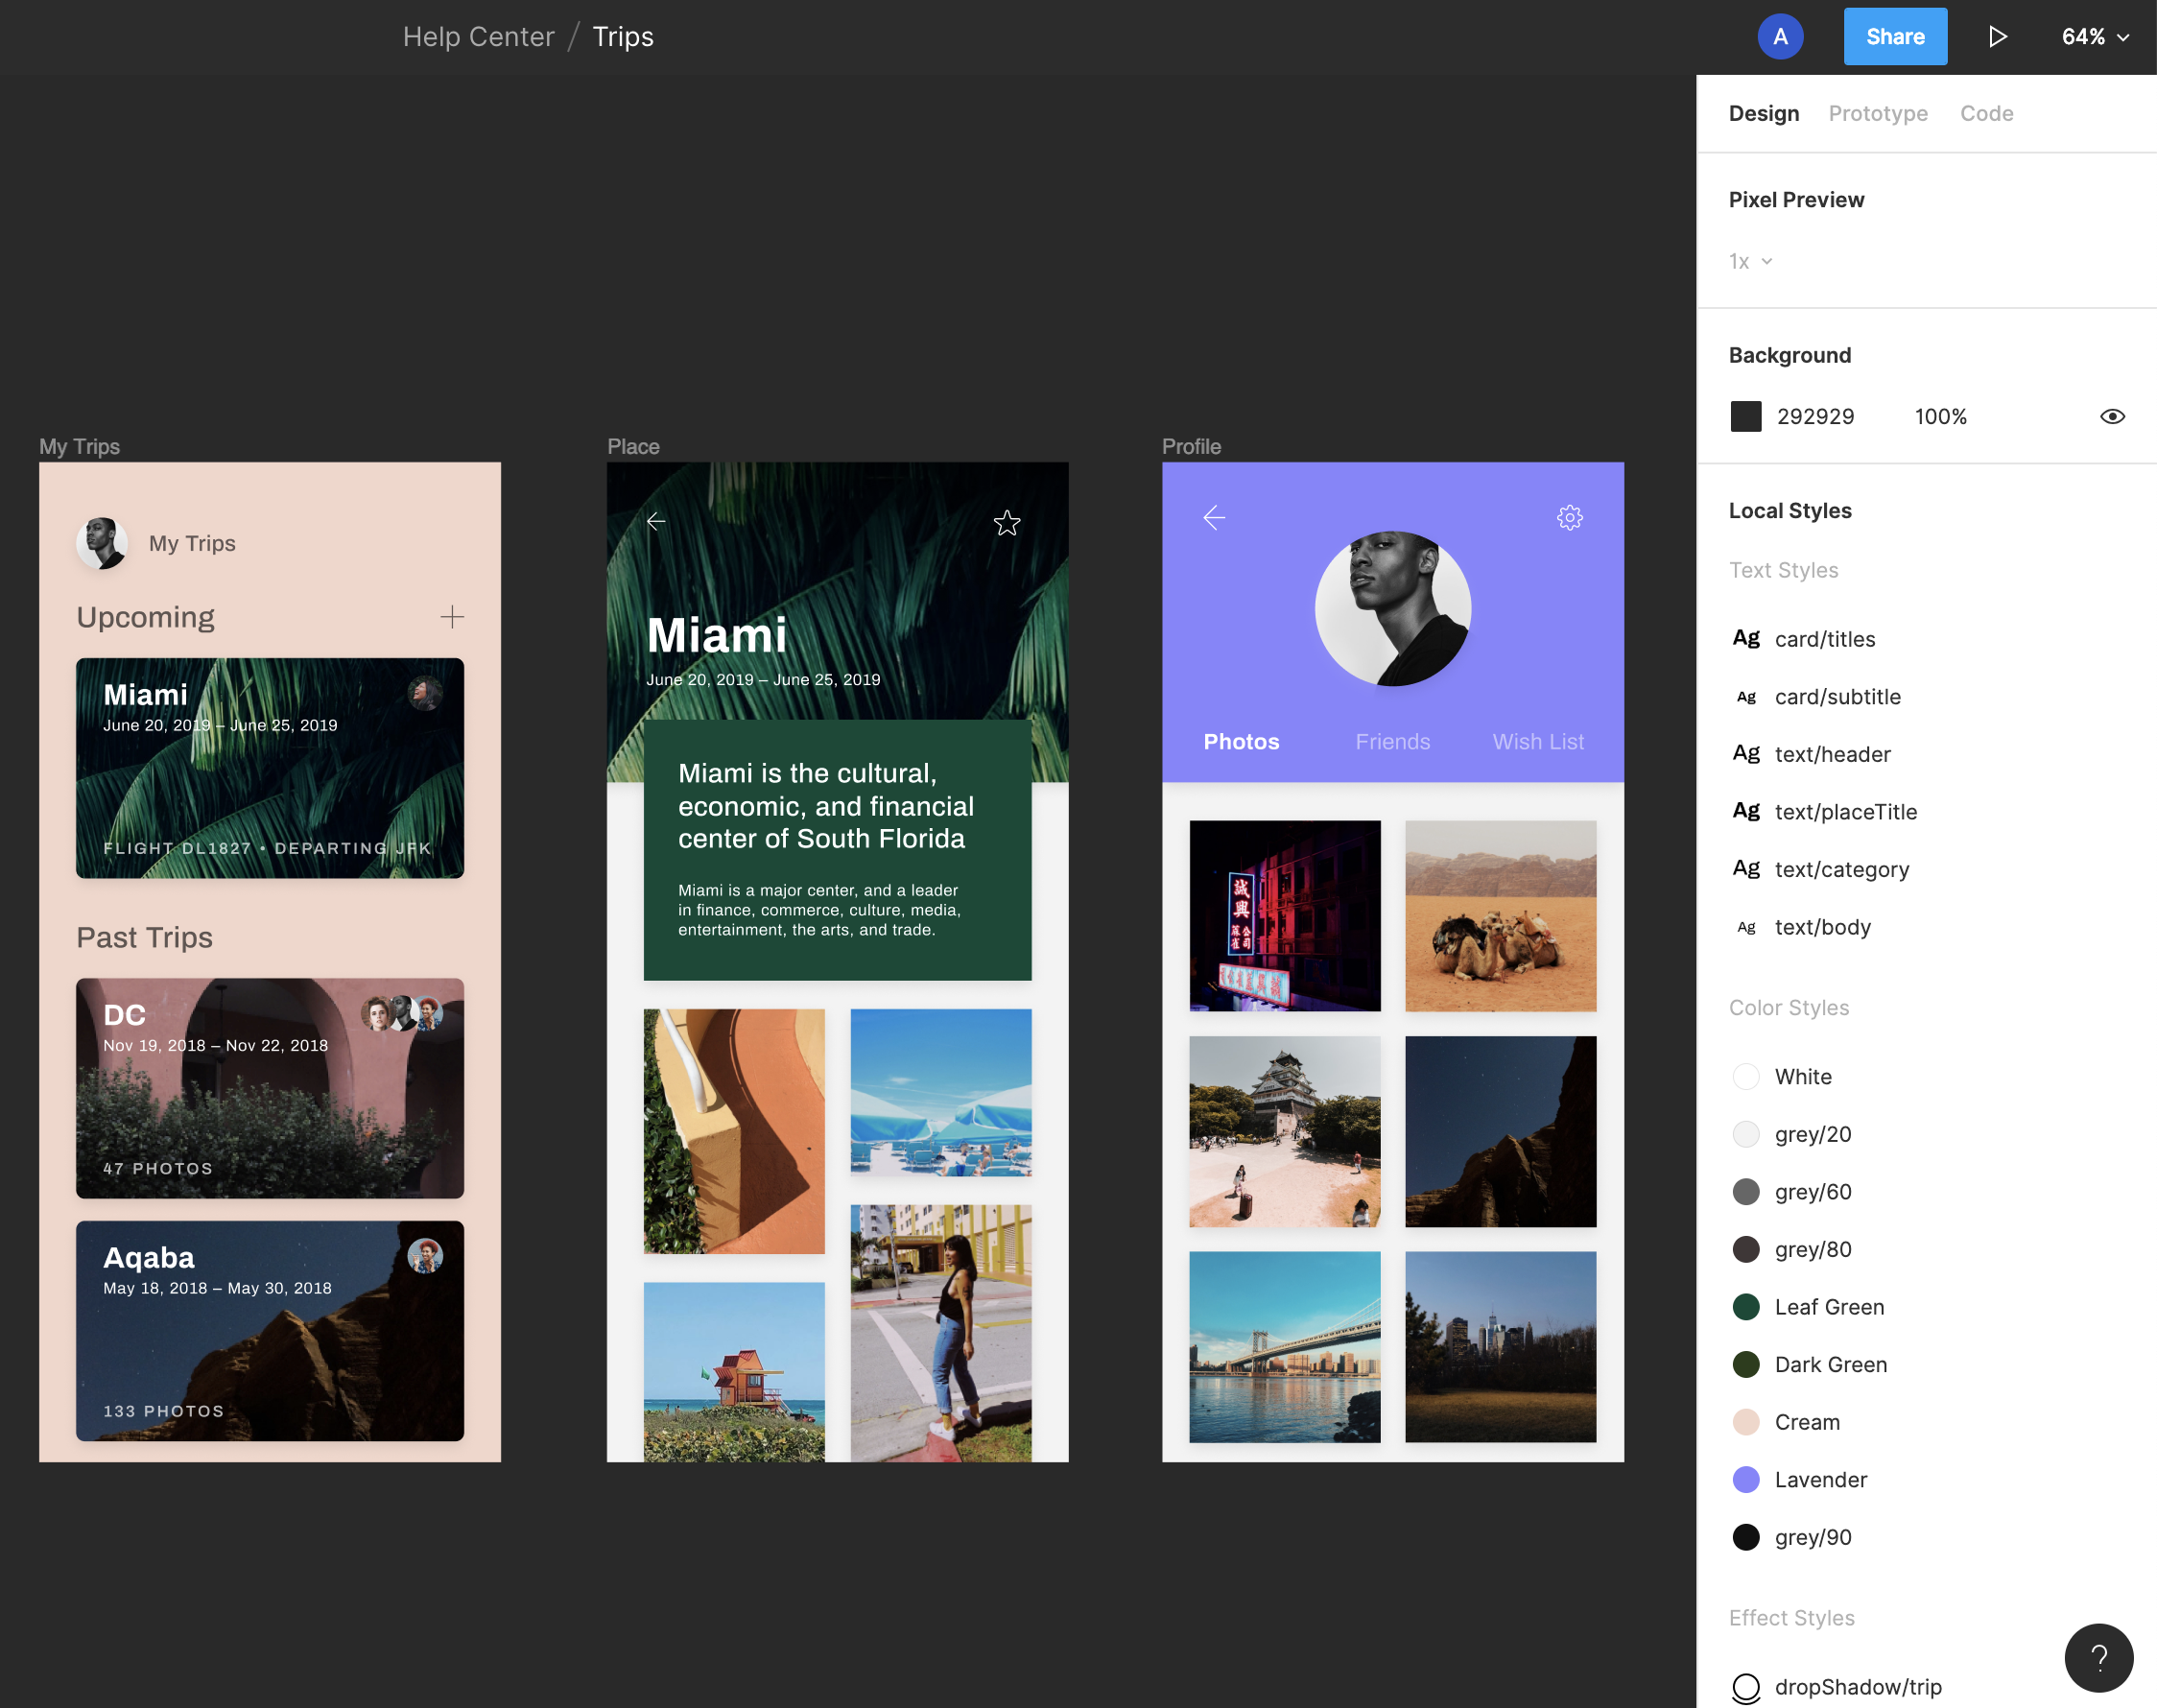Viewport: 2157px width, 1708px height.
Task: Click the Present play icon
Action: [x=1997, y=37]
